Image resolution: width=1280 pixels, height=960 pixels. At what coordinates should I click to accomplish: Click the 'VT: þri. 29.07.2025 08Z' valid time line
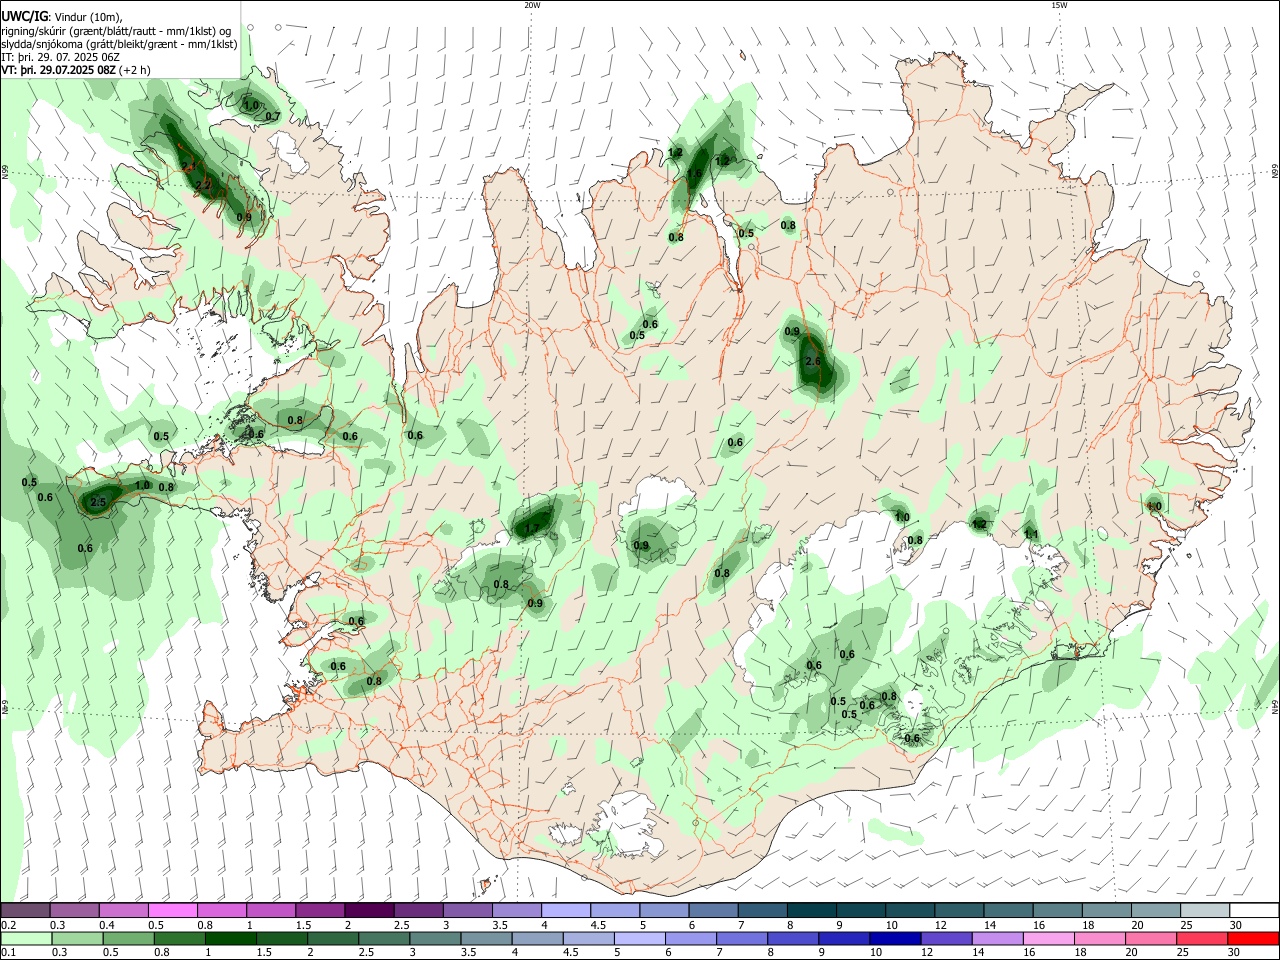pos(76,70)
